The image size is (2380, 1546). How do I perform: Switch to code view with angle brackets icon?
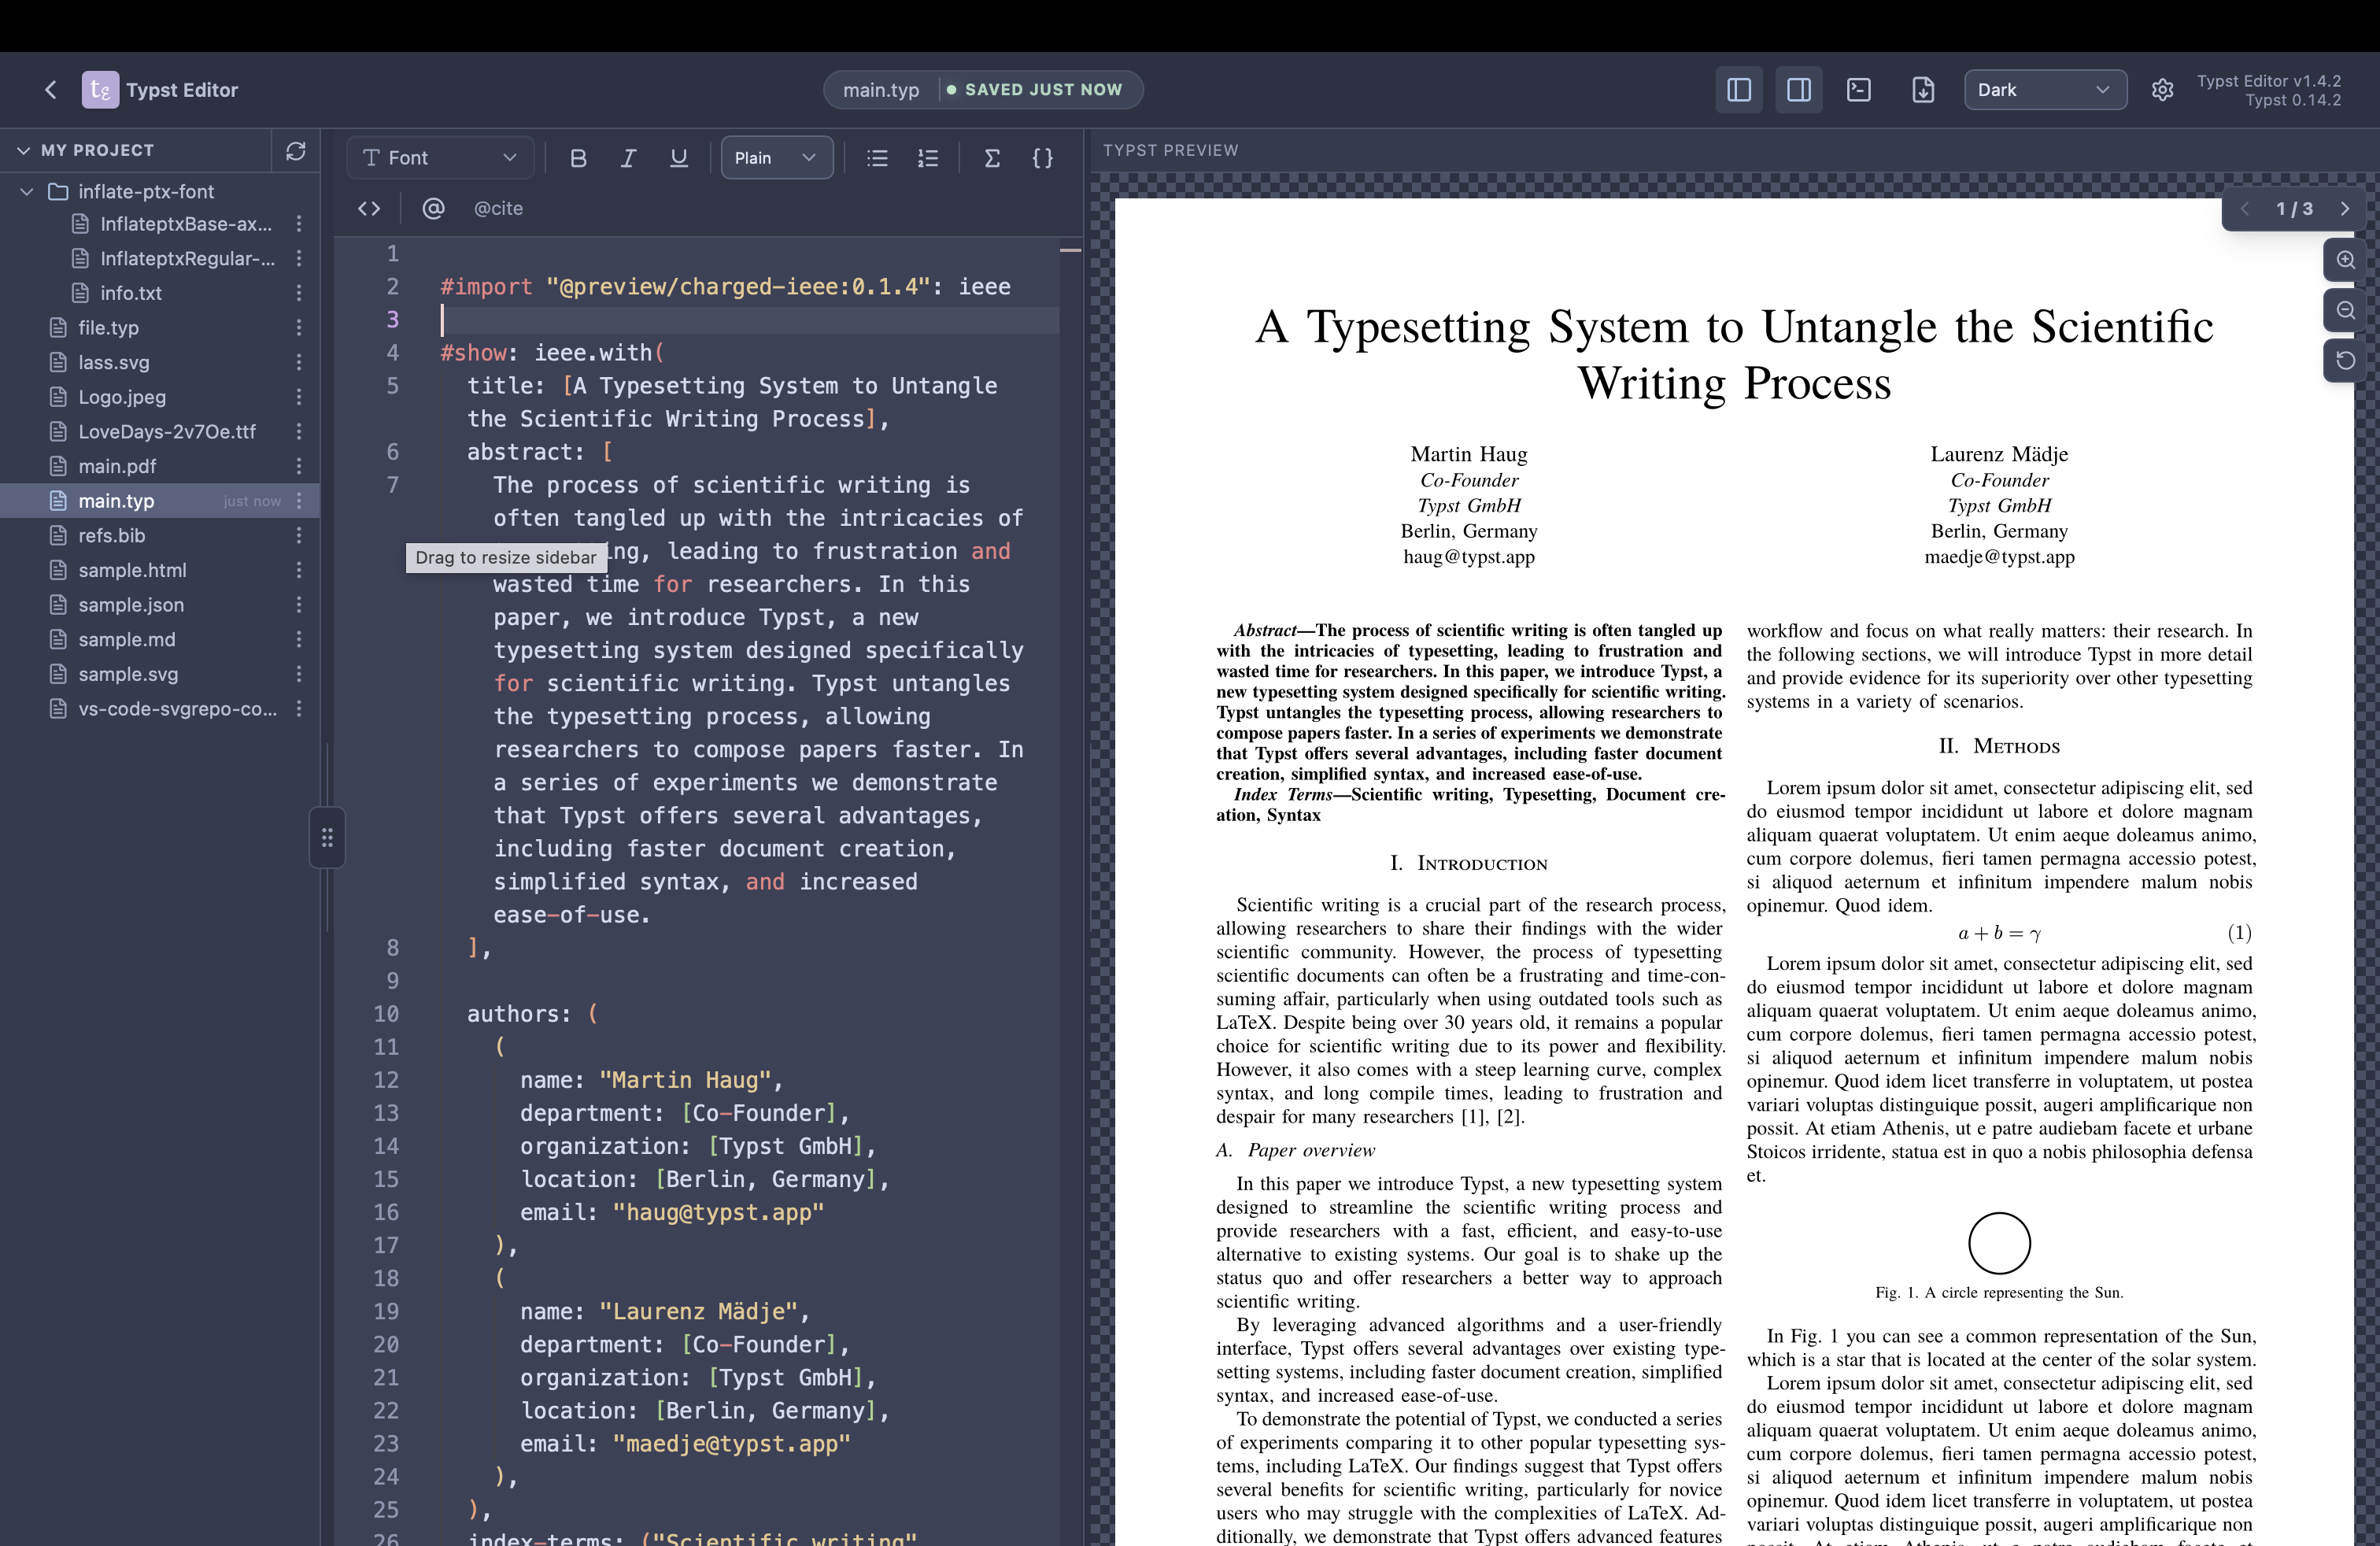369,208
